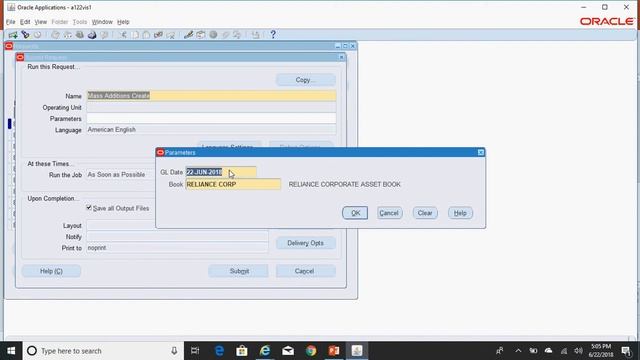Open PowerPoint from the taskbar
The image size is (640, 360).
click(334, 351)
